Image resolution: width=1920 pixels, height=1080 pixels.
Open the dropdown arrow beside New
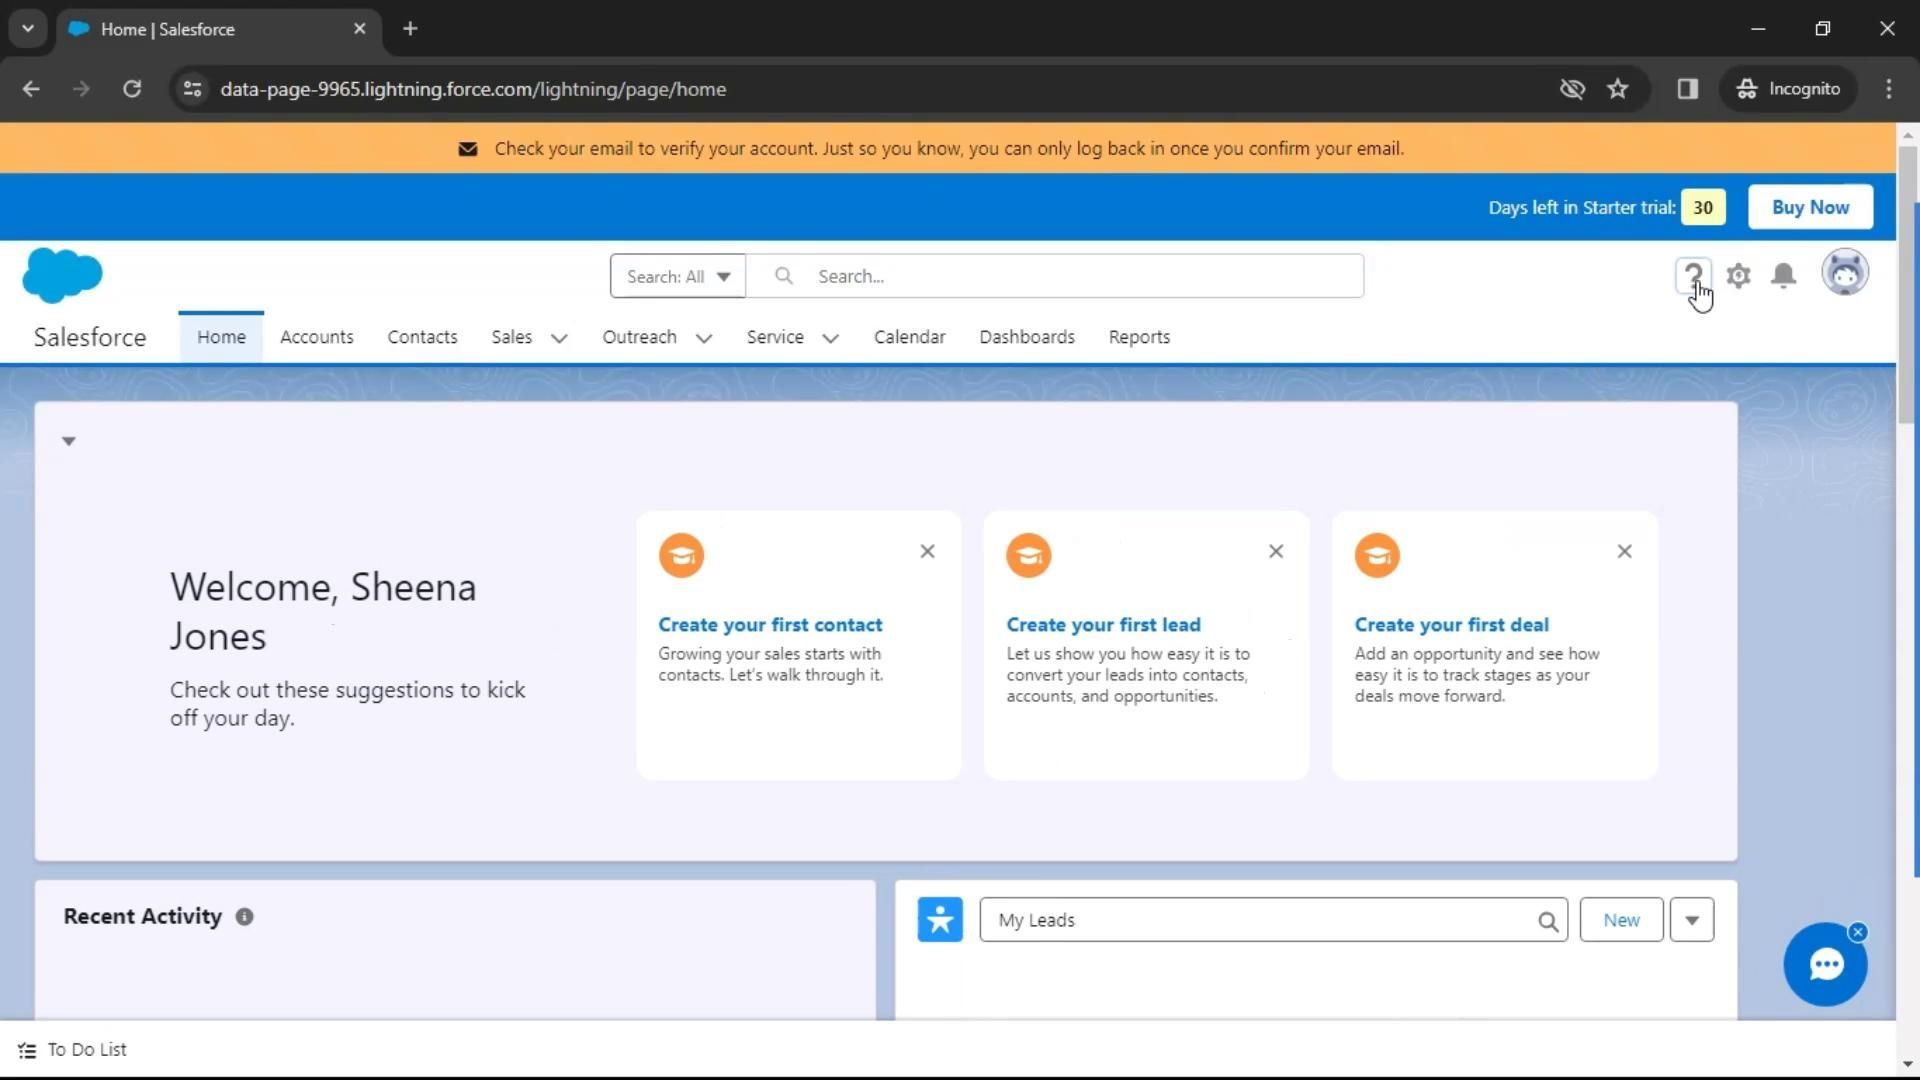pos(1691,920)
